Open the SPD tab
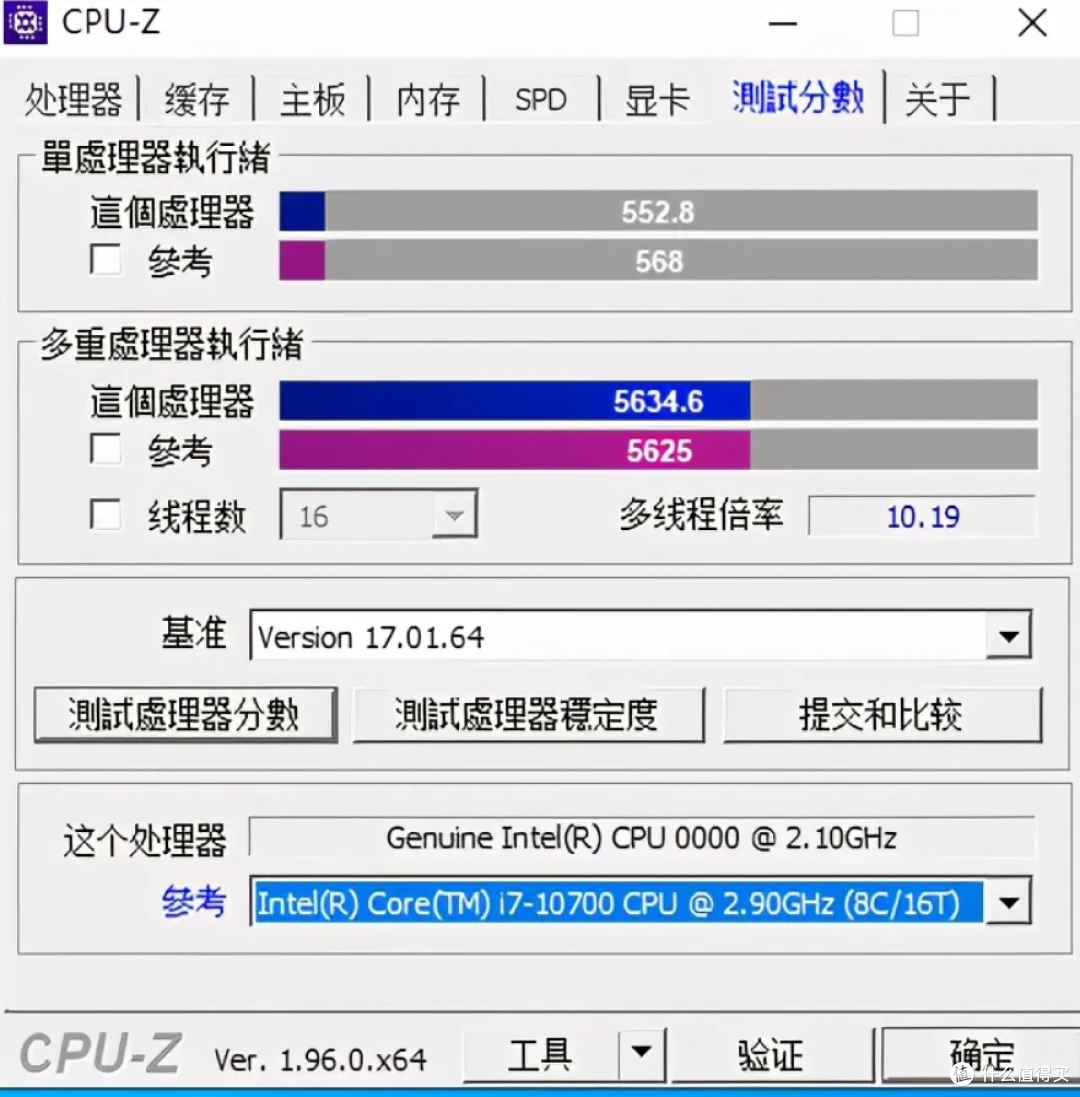This screenshot has width=1080, height=1097. click(x=541, y=99)
